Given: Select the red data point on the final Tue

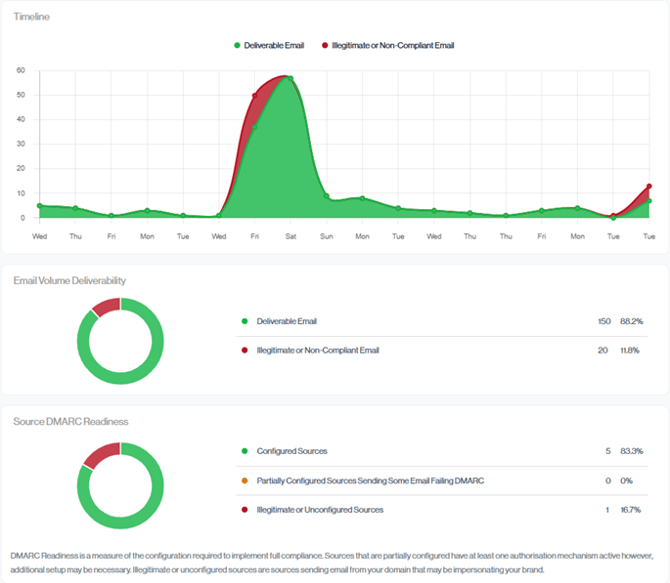Looking at the screenshot, I should (649, 186).
